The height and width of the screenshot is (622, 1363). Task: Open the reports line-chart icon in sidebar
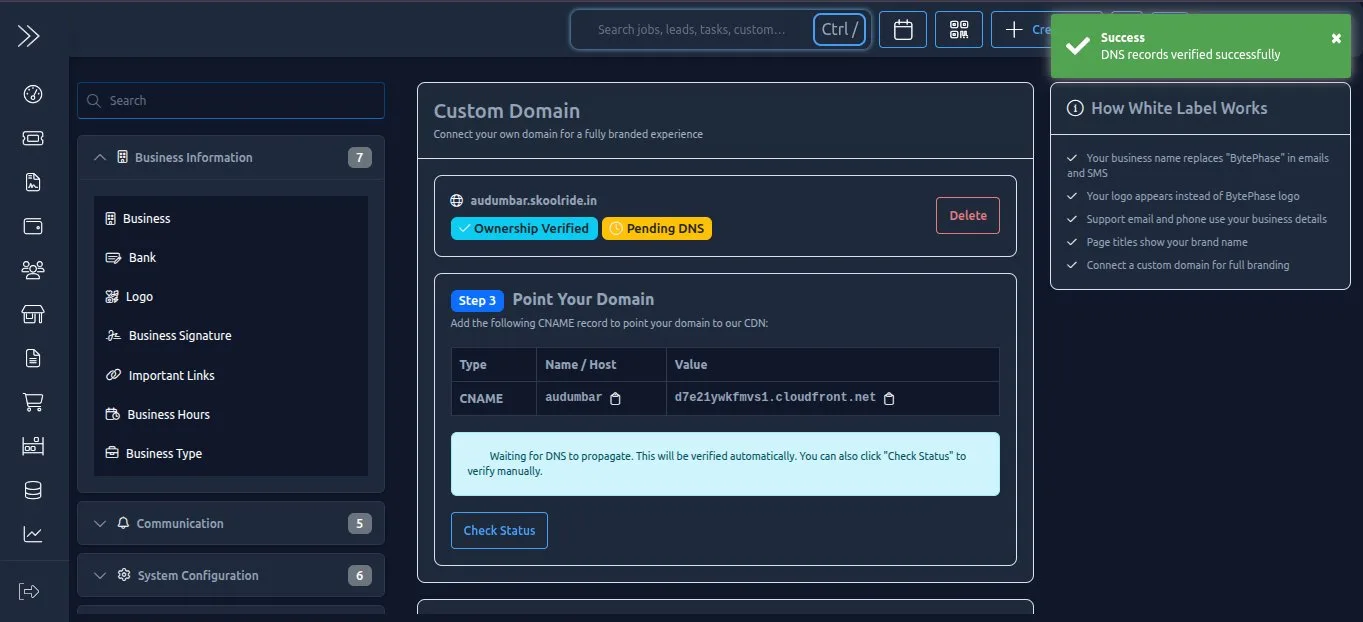pos(33,534)
